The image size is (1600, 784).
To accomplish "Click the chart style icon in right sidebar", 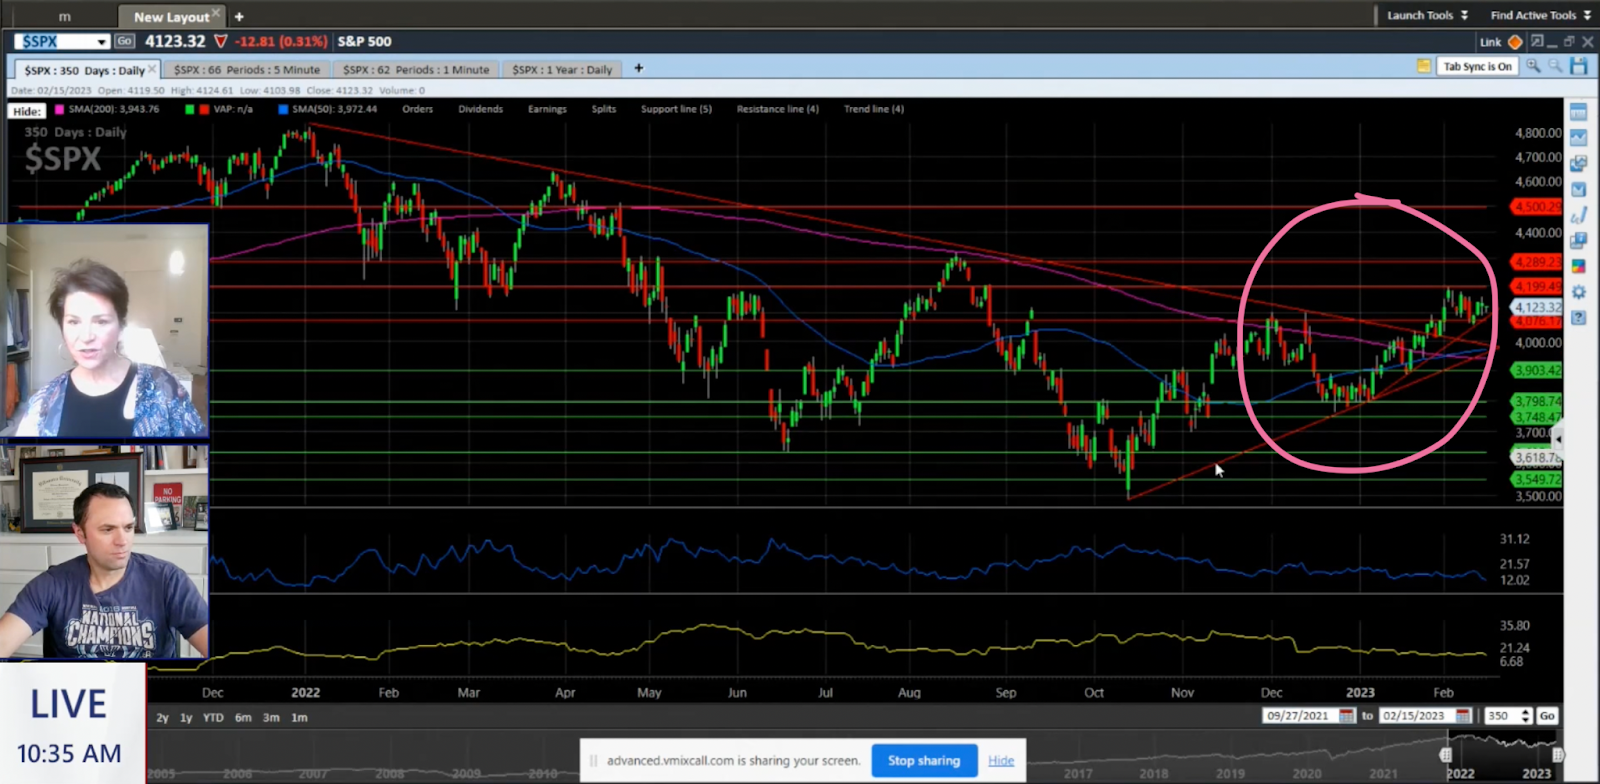I will [1579, 137].
